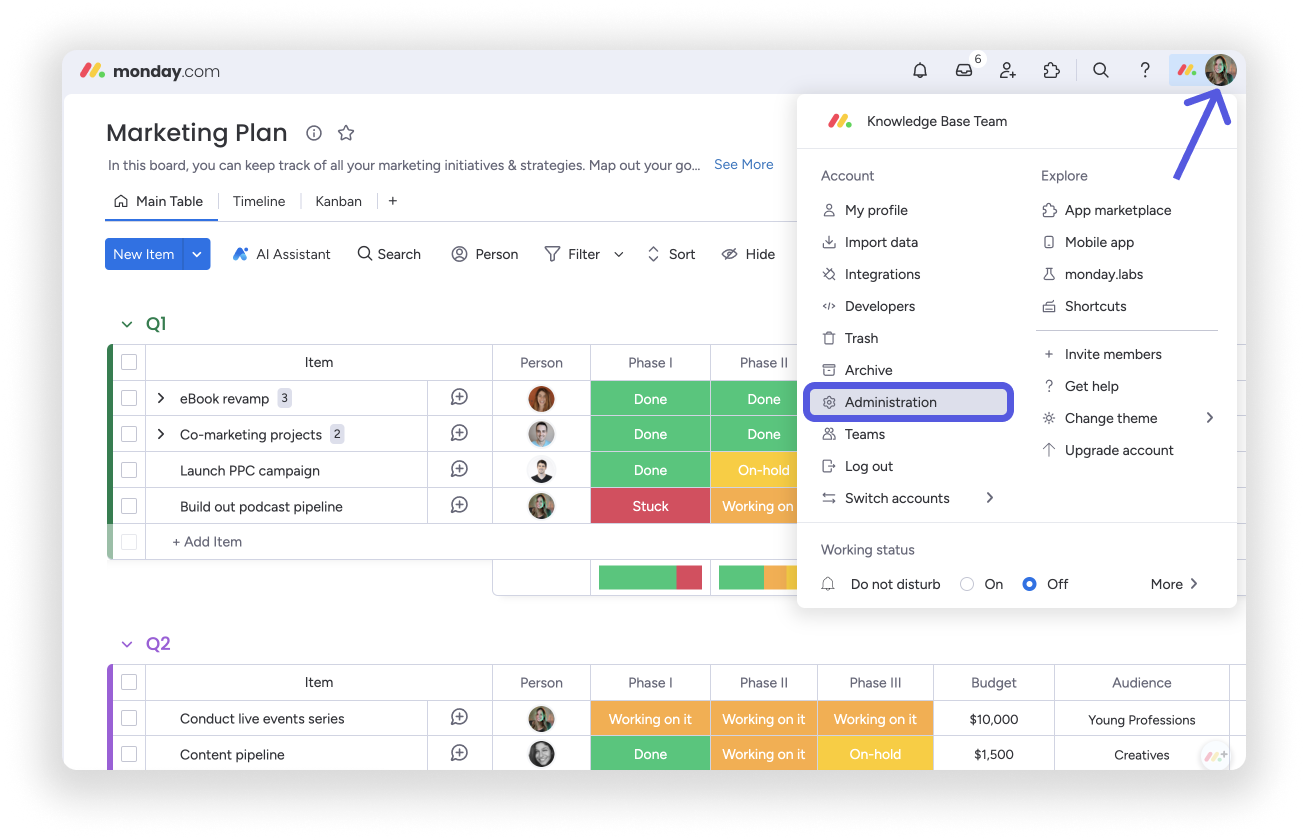Check the Launch PPC campaign row checkbox
The height and width of the screenshot is (840, 1304).
point(129,470)
